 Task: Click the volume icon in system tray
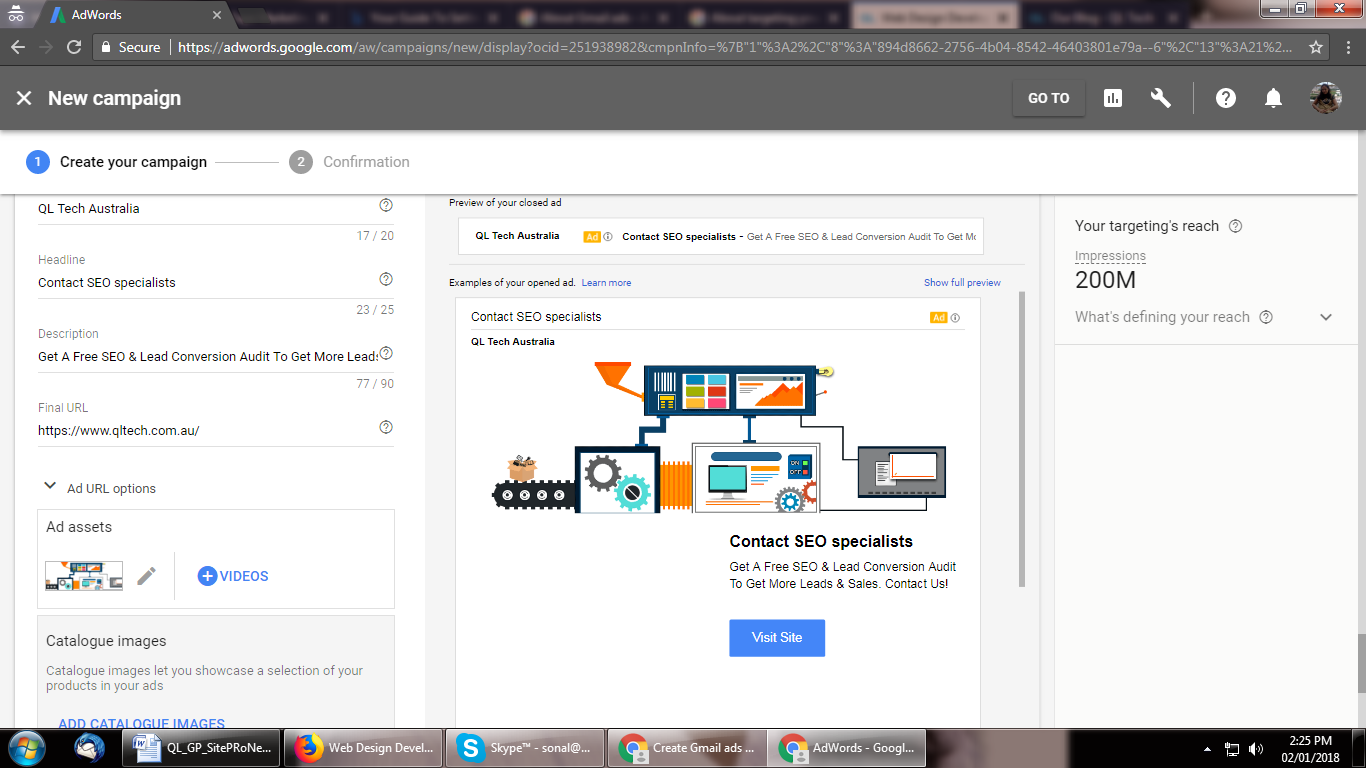click(1256, 749)
